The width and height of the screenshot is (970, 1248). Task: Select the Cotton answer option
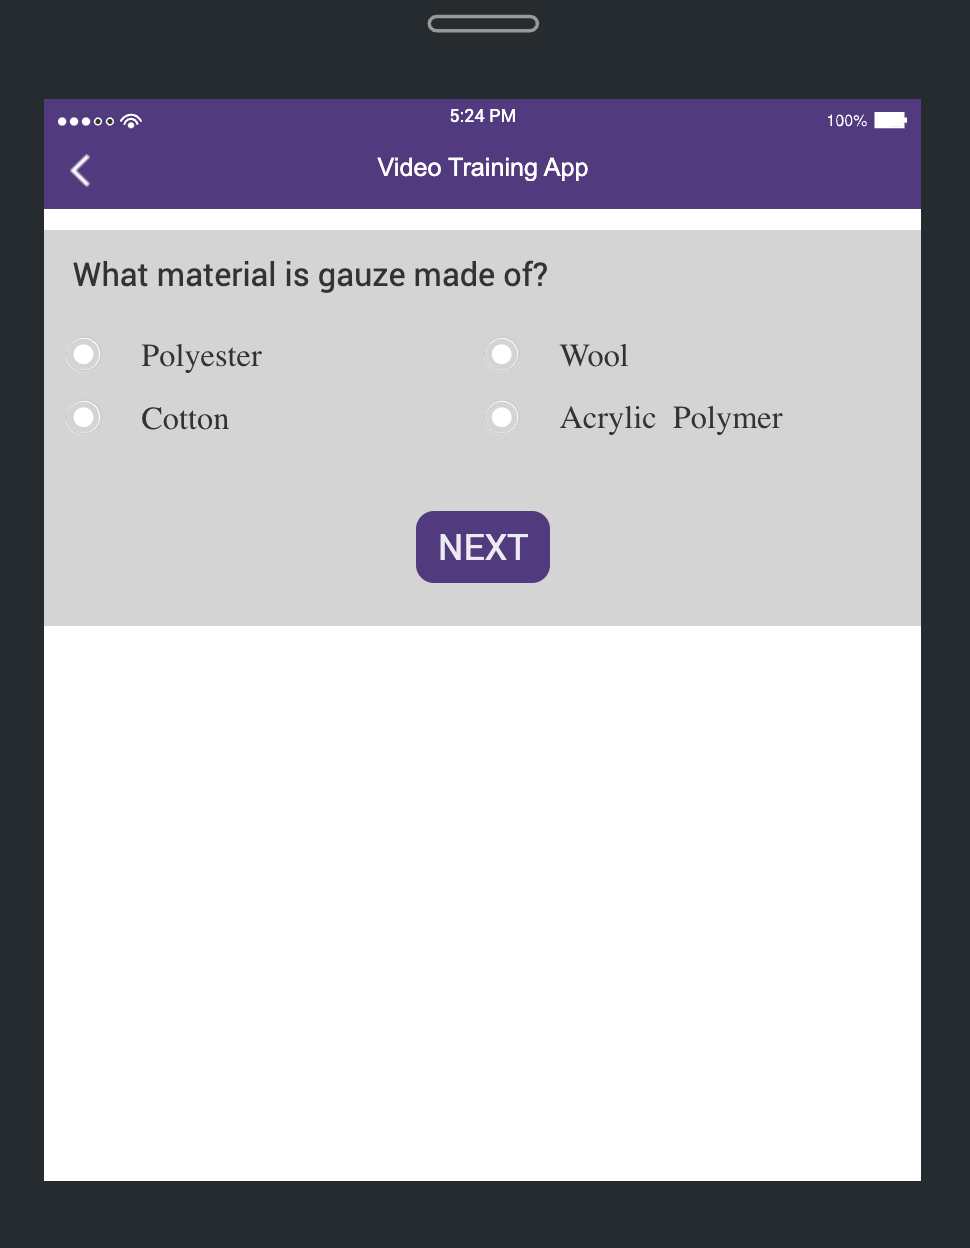83,417
